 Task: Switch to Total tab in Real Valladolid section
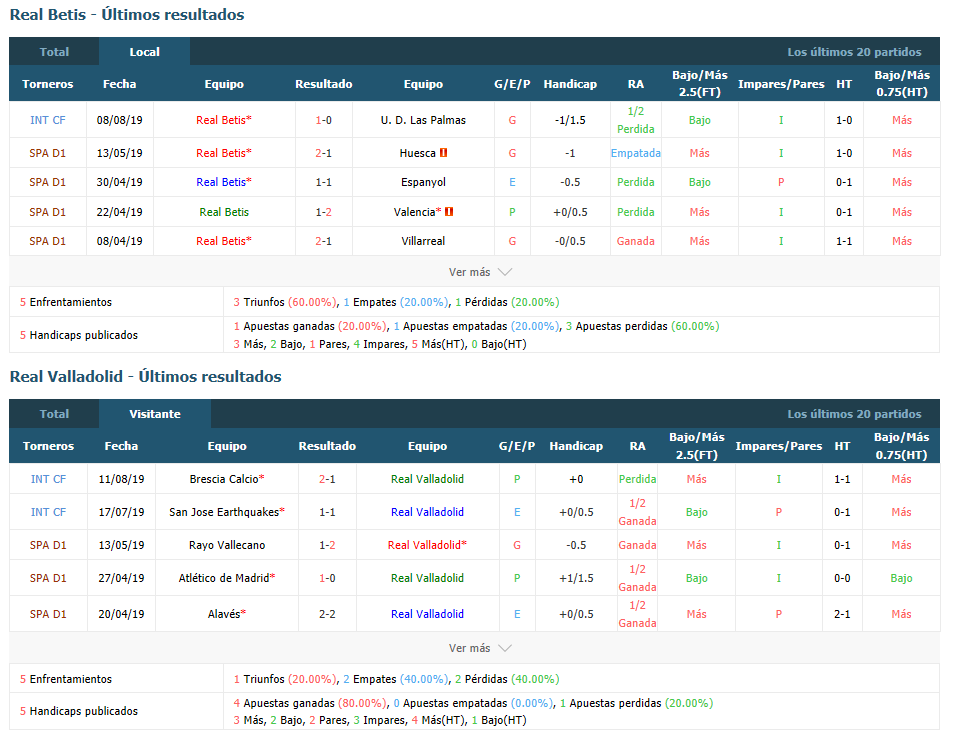point(54,414)
